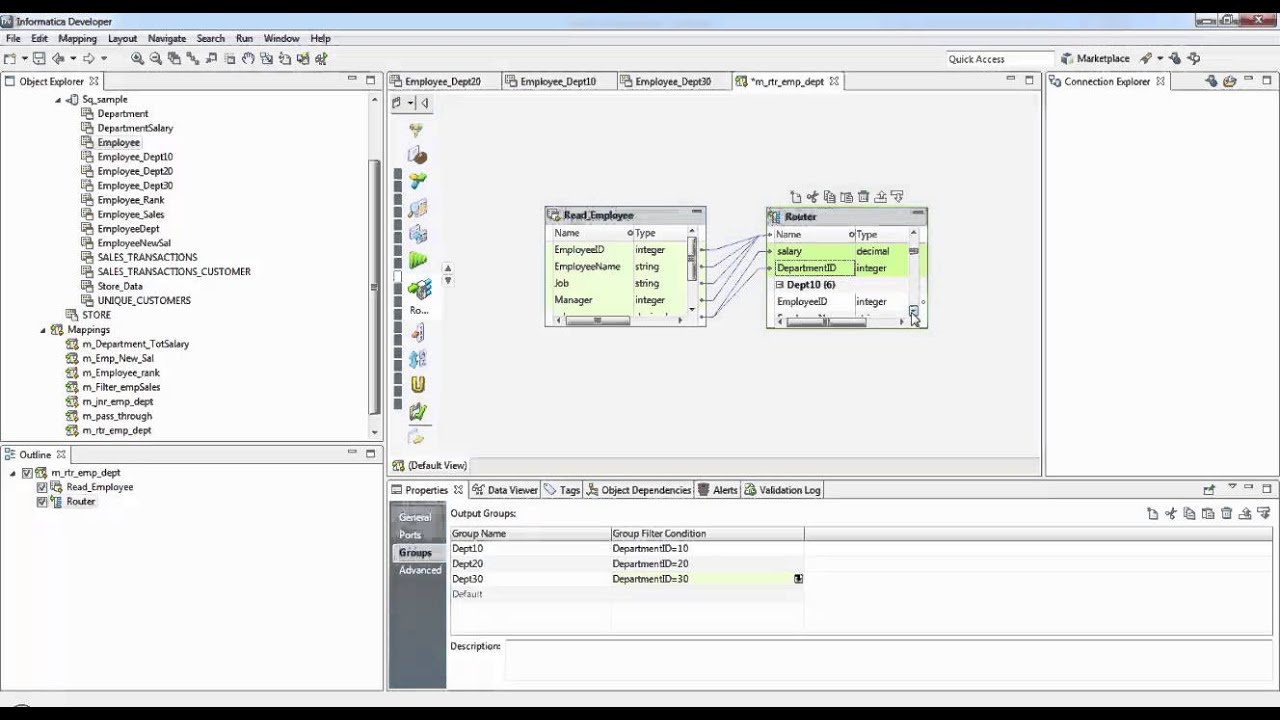Switch to the Data Viewer tab
The height and width of the screenshot is (720, 1280).
point(505,490)
